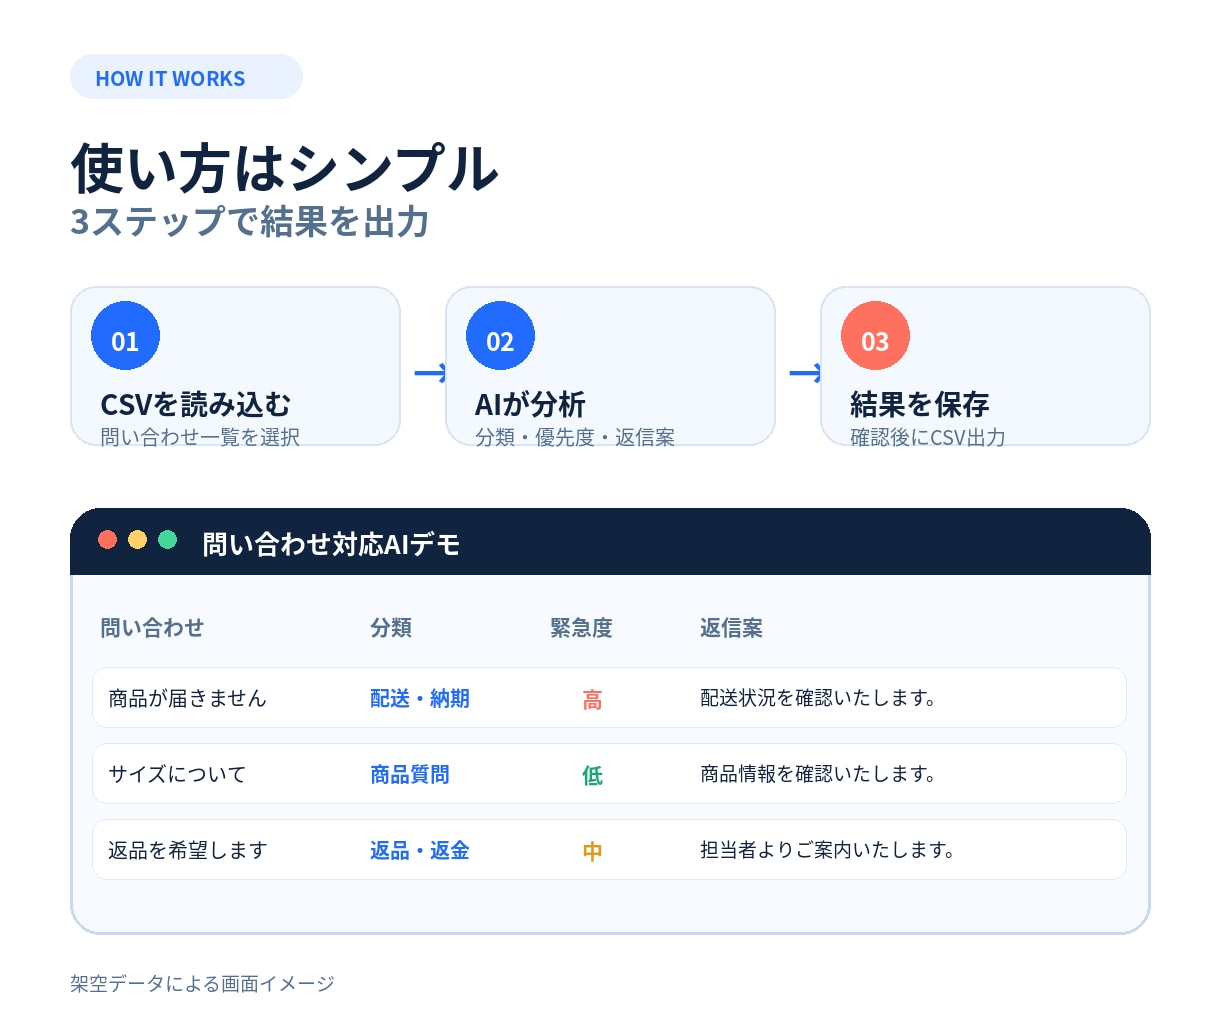Click the 低 urgency value

tap(592, 775)
